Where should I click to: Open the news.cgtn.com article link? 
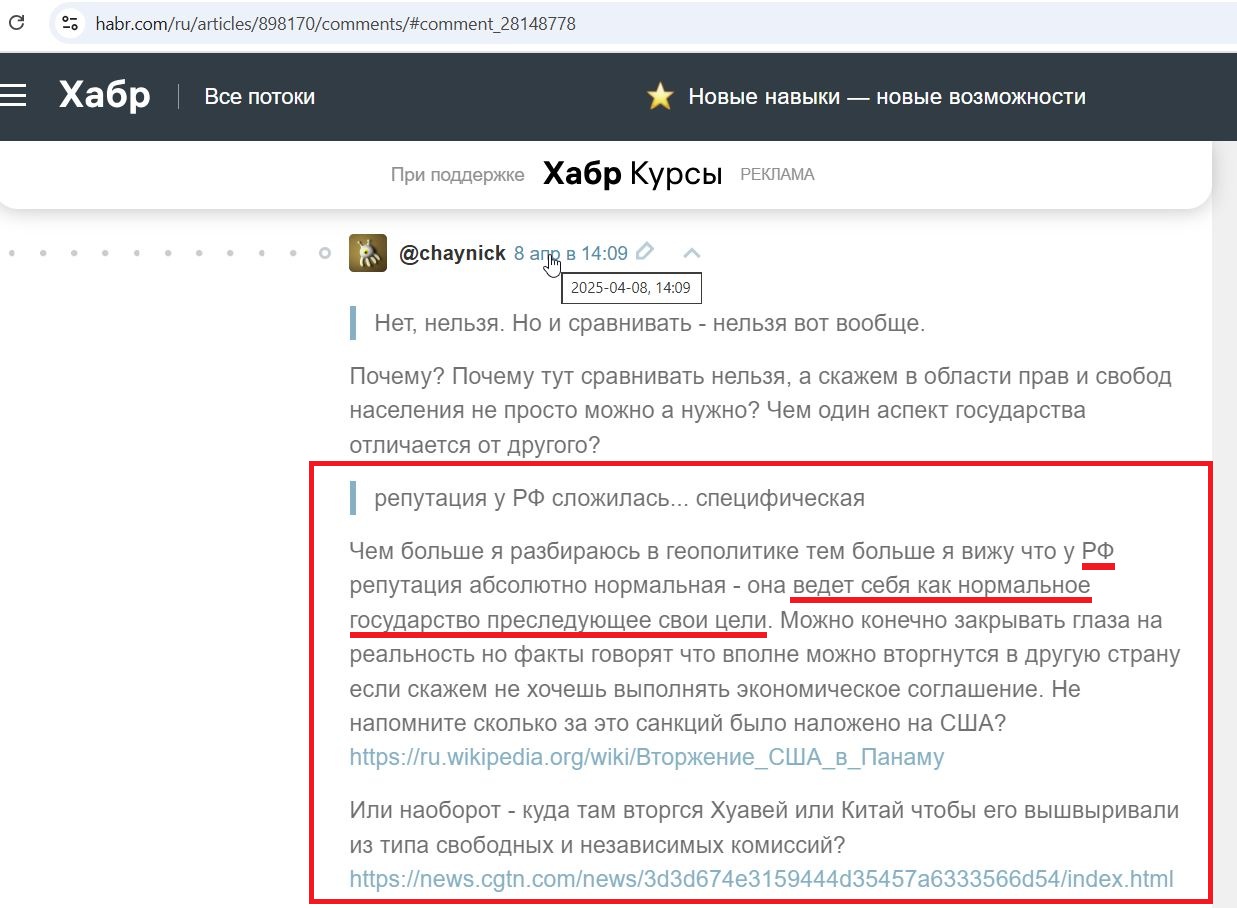pos(760,879)
